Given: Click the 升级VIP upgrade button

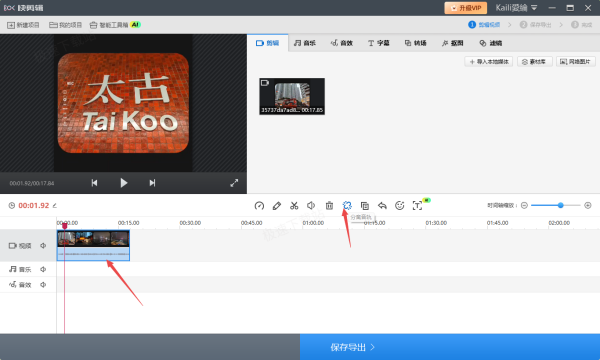Looking at the screenshot, I should coord(466,8).
